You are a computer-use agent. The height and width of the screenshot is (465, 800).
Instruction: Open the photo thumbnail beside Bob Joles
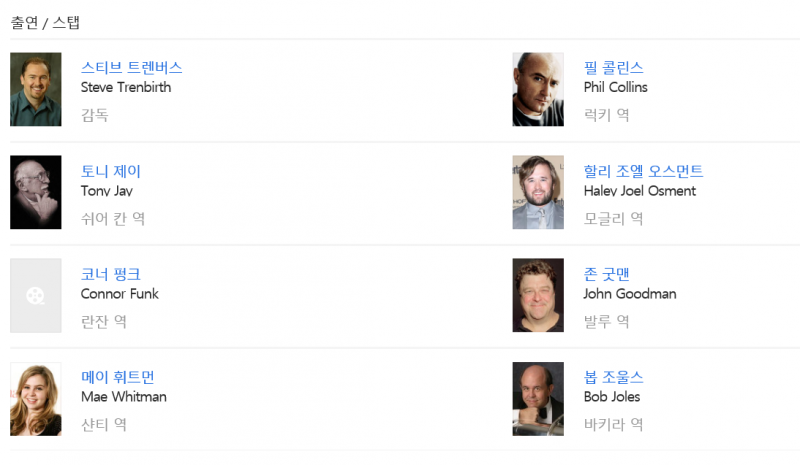click(538, 399)
